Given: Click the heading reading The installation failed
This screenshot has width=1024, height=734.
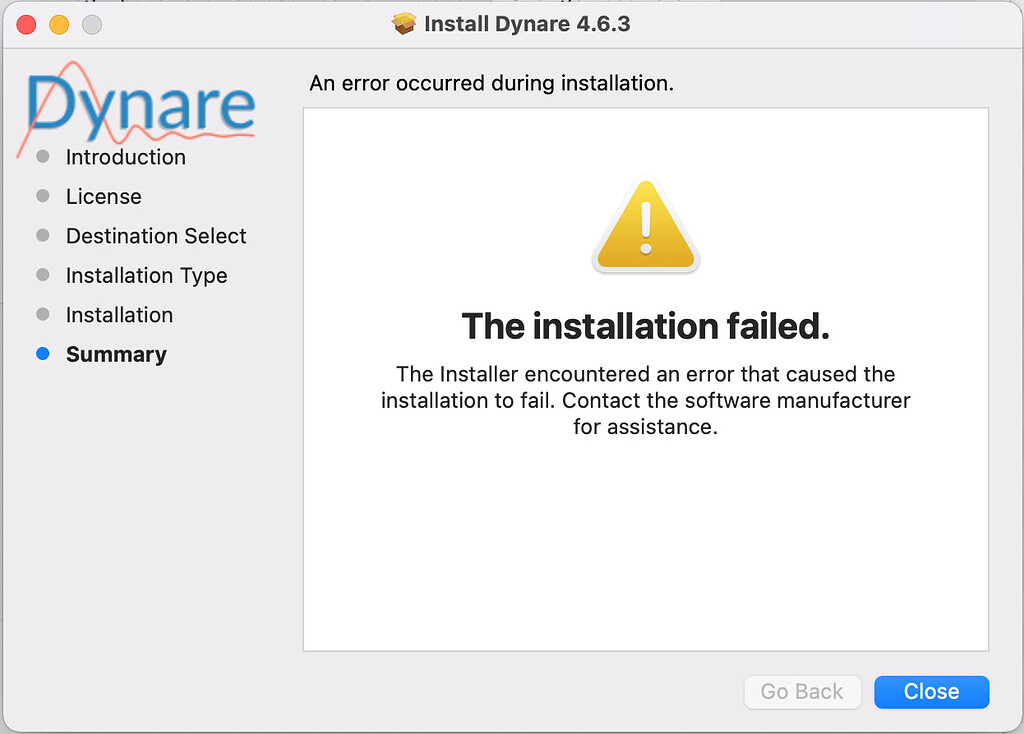Looking at the screenshot, I should pos(645,326).
